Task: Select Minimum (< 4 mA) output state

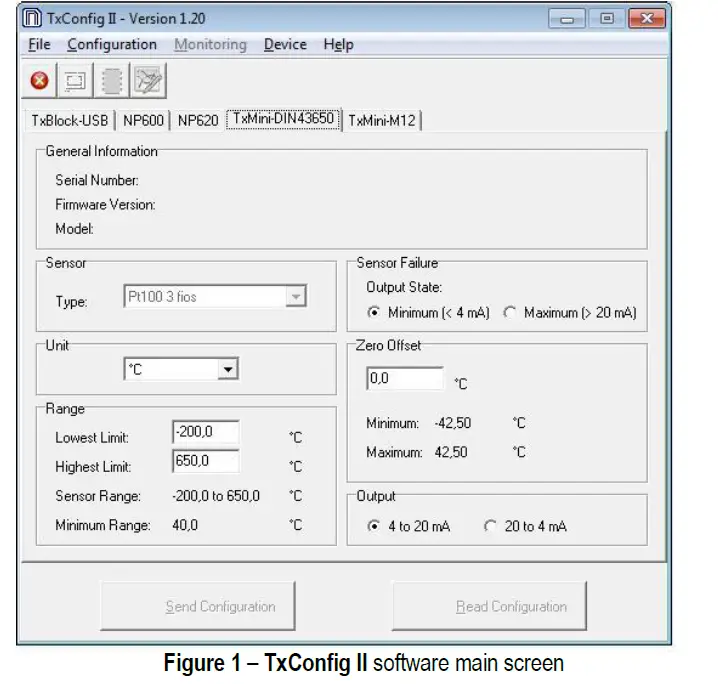Action: (x=429, y=313)
